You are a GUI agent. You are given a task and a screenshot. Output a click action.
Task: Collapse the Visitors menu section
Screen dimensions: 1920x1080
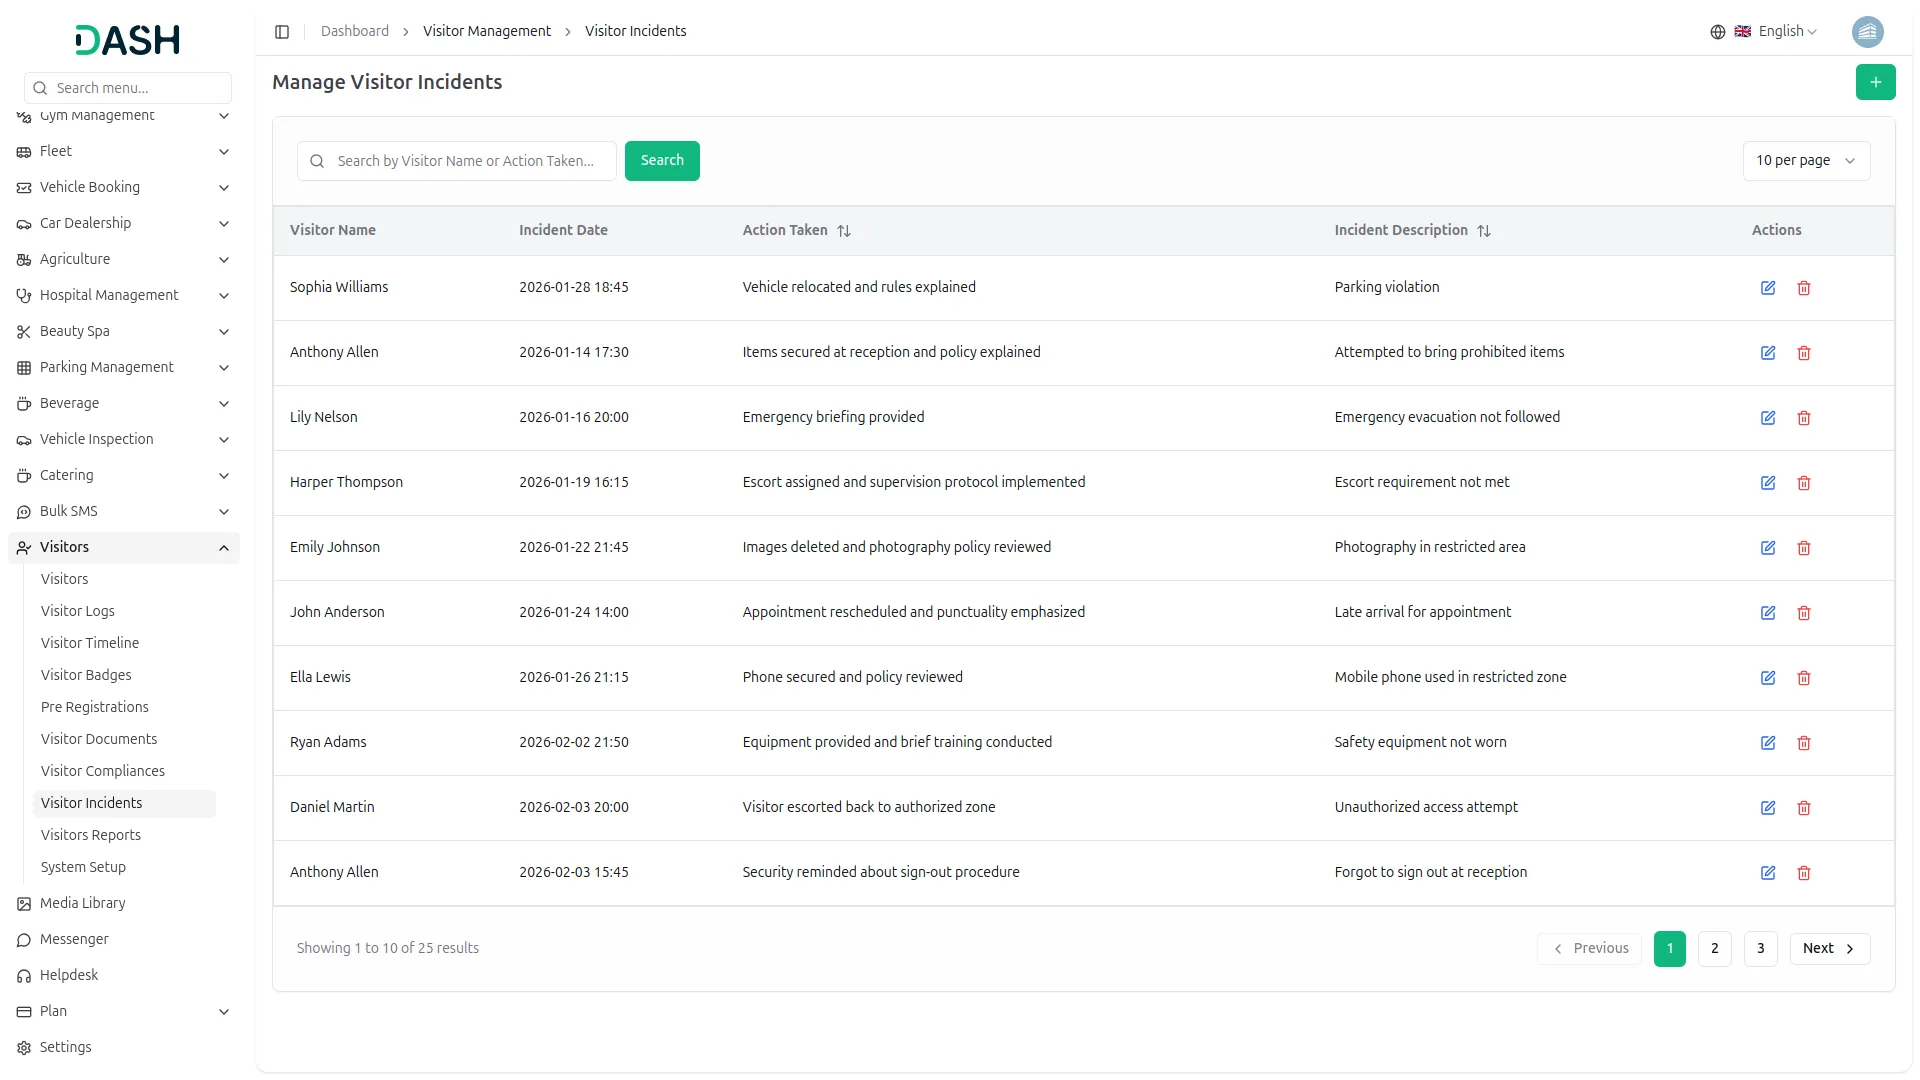click(224, 547)
